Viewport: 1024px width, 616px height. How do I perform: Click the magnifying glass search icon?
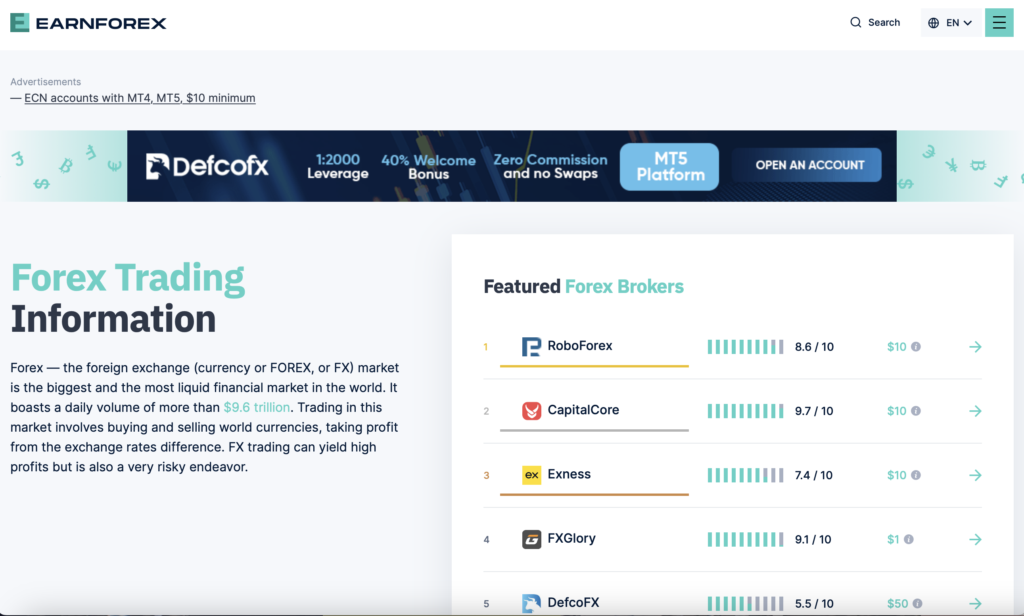pyautogui.click(x=856, y=23)
